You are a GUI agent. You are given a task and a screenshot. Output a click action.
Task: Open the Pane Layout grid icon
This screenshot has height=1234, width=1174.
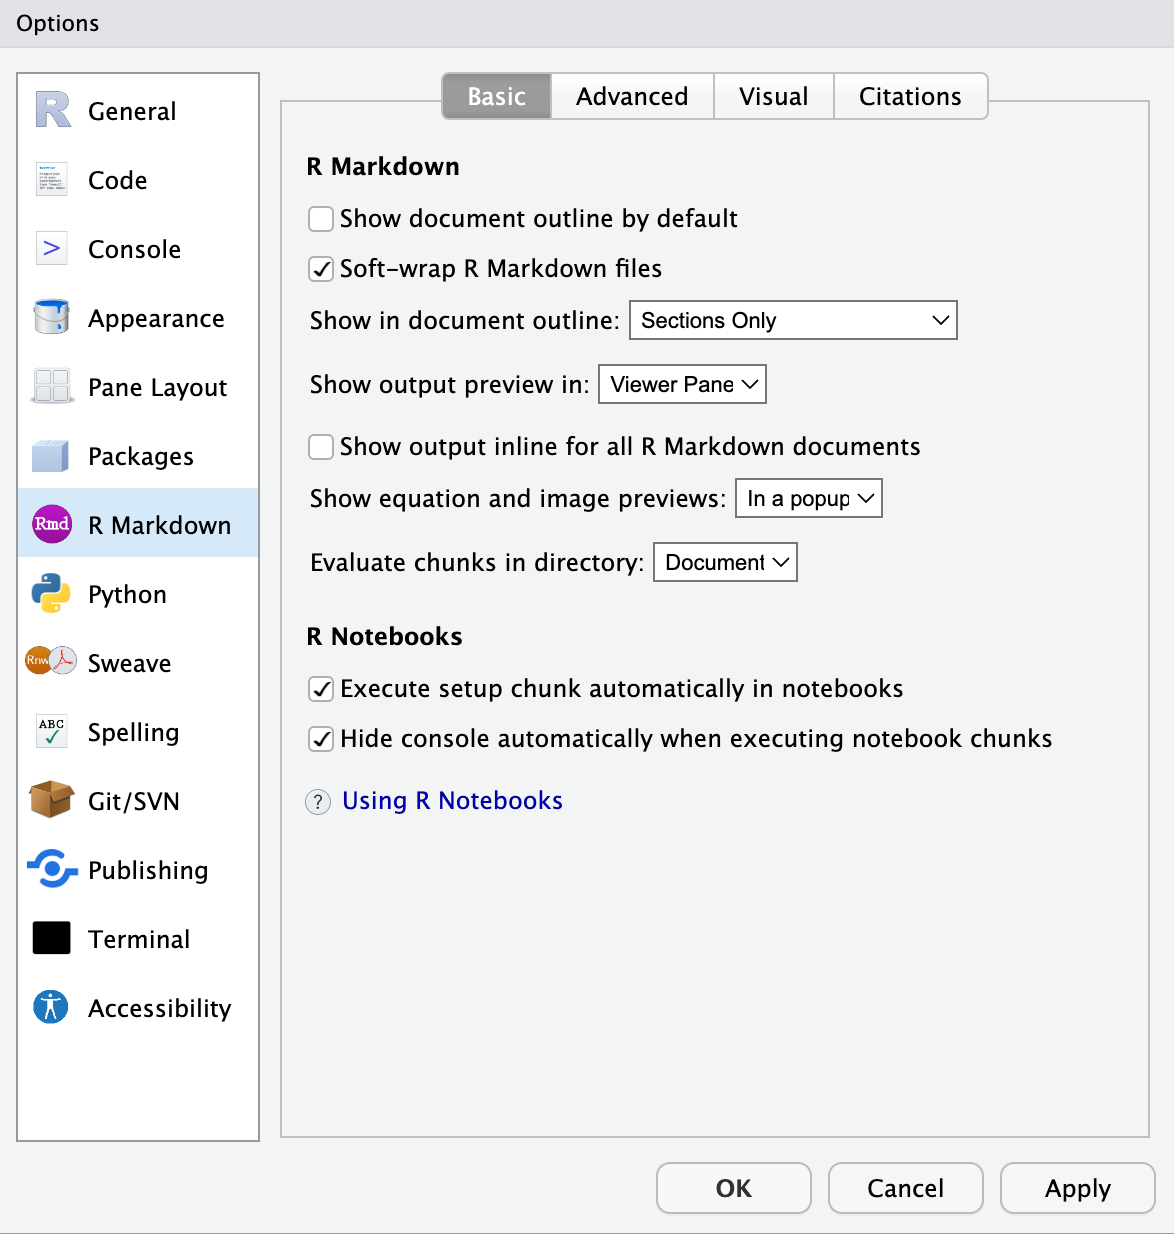(x=51, y=386)
